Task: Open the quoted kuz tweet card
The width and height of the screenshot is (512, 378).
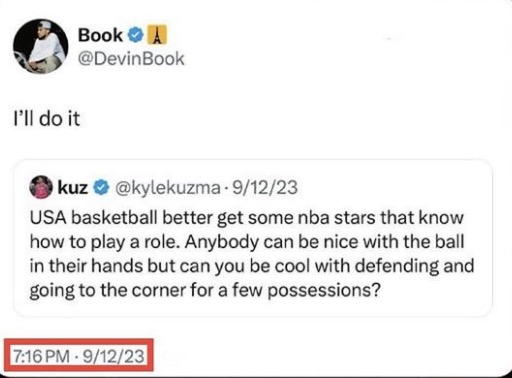Action: (253, 238)
